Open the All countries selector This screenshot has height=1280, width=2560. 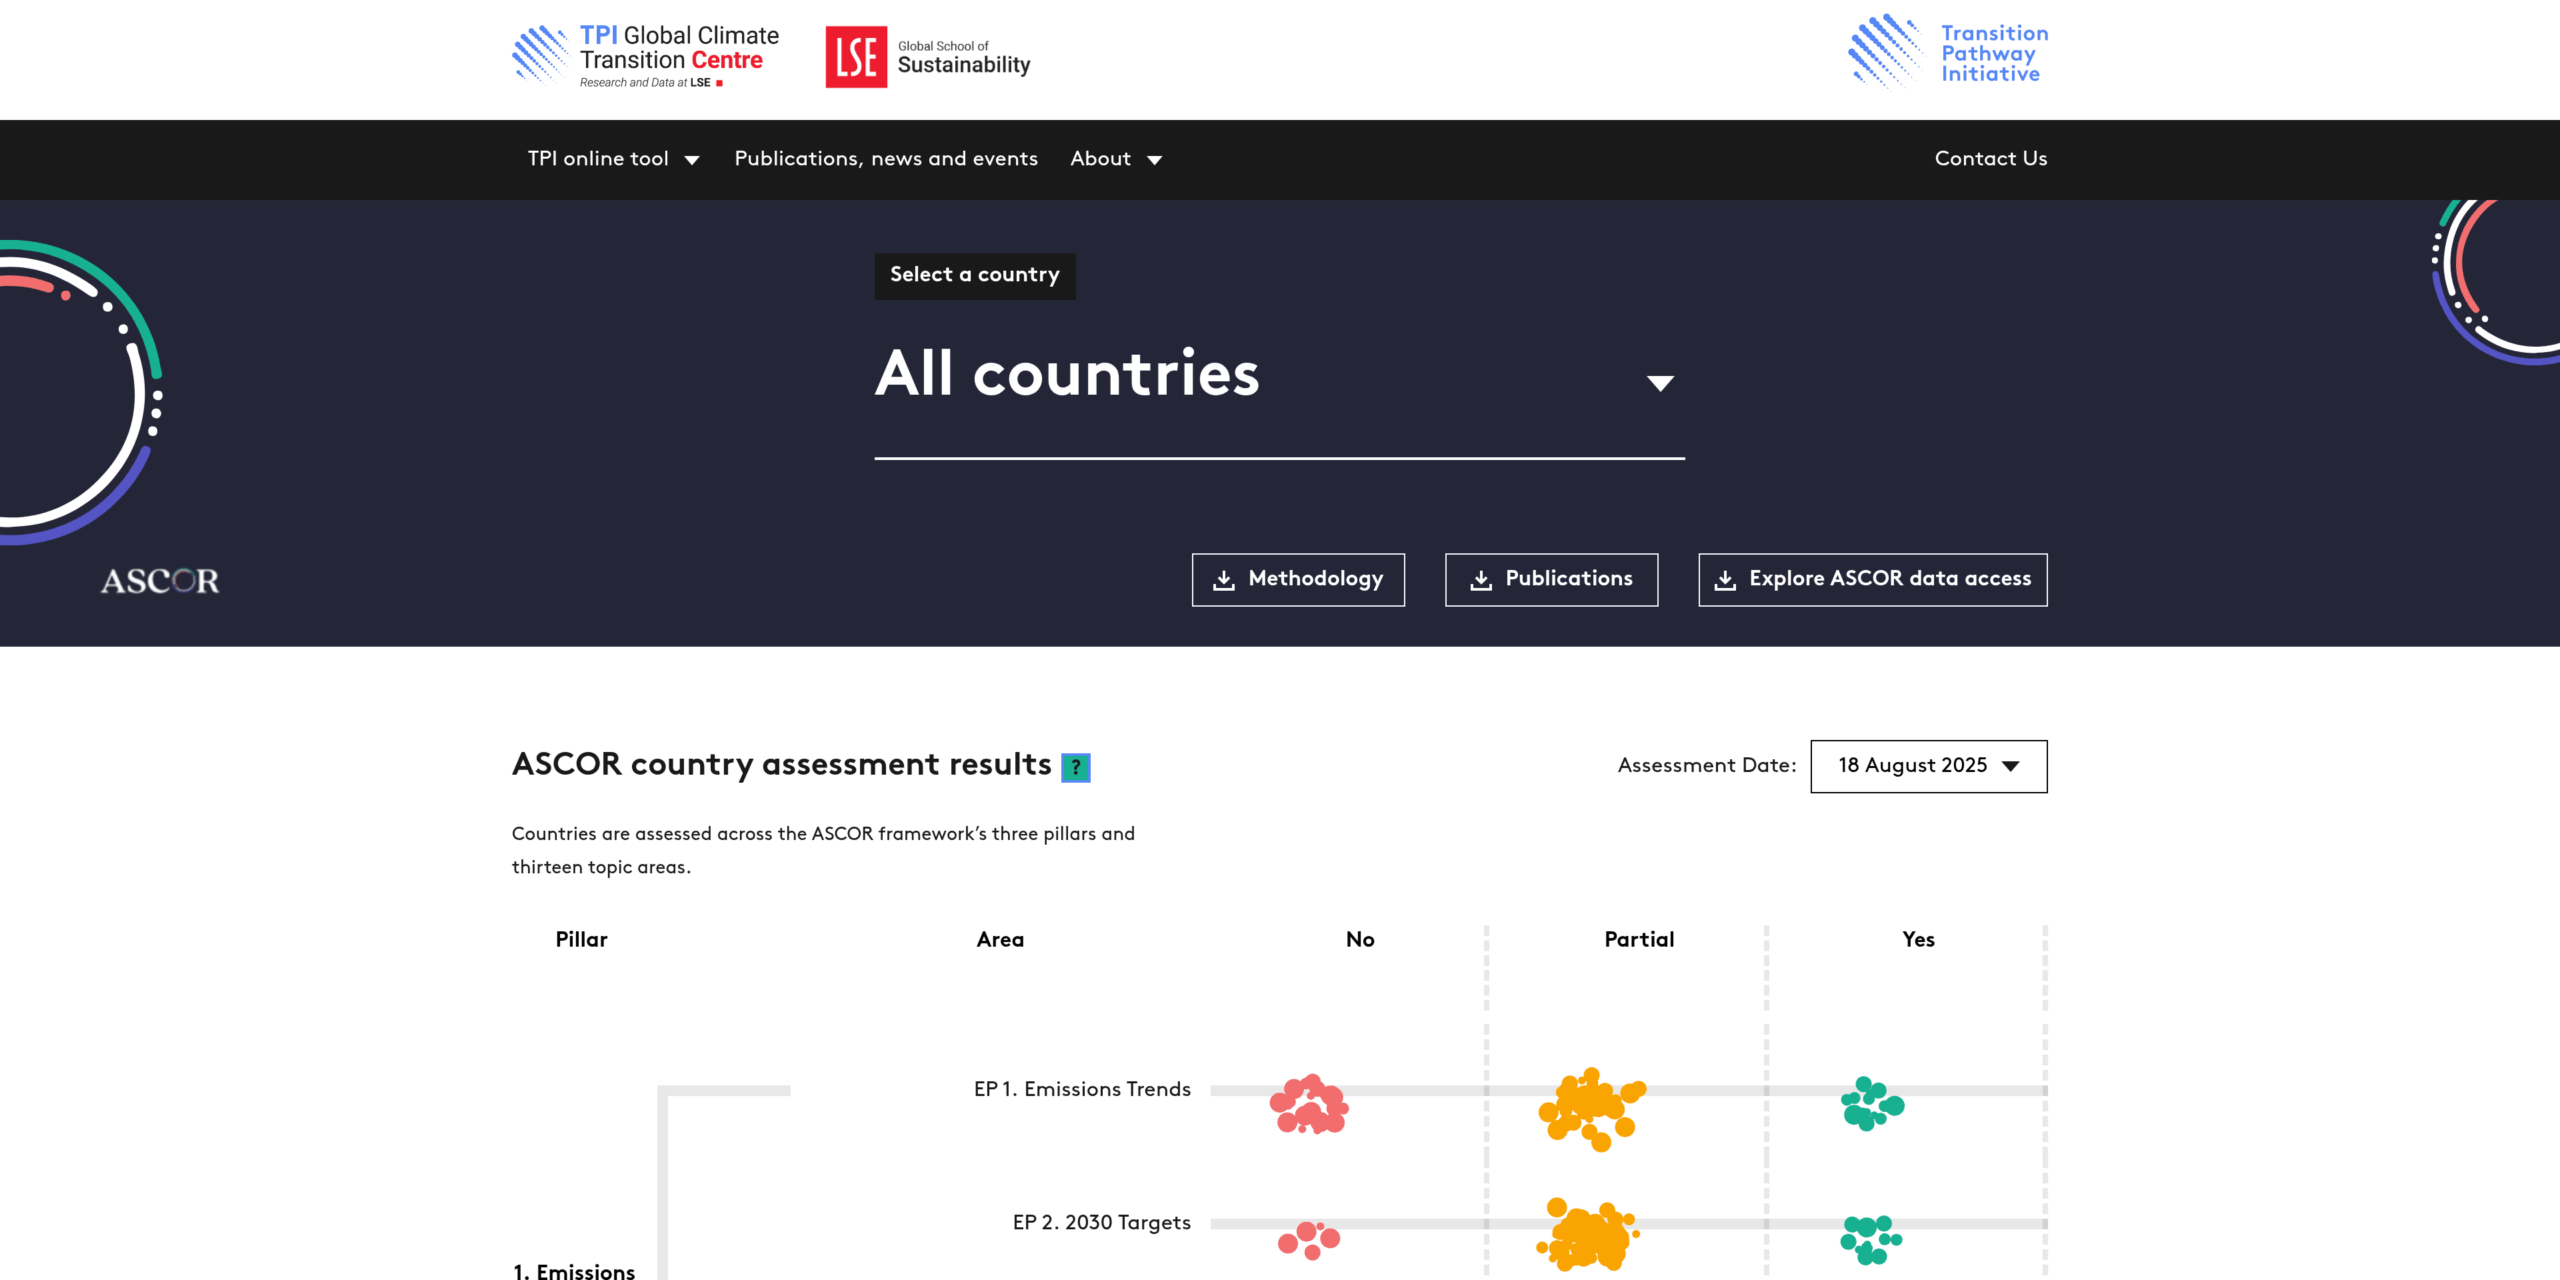1279,384
